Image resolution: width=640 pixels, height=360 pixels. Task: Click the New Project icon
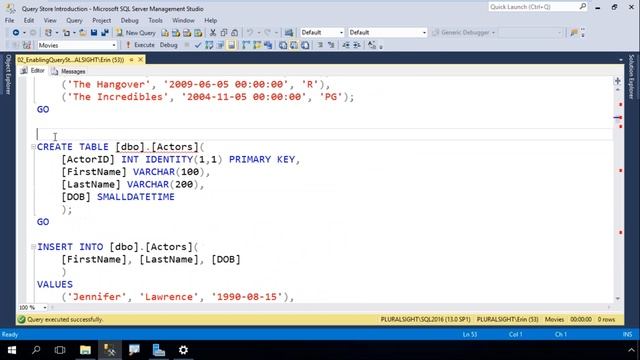[x=49, y=32]
